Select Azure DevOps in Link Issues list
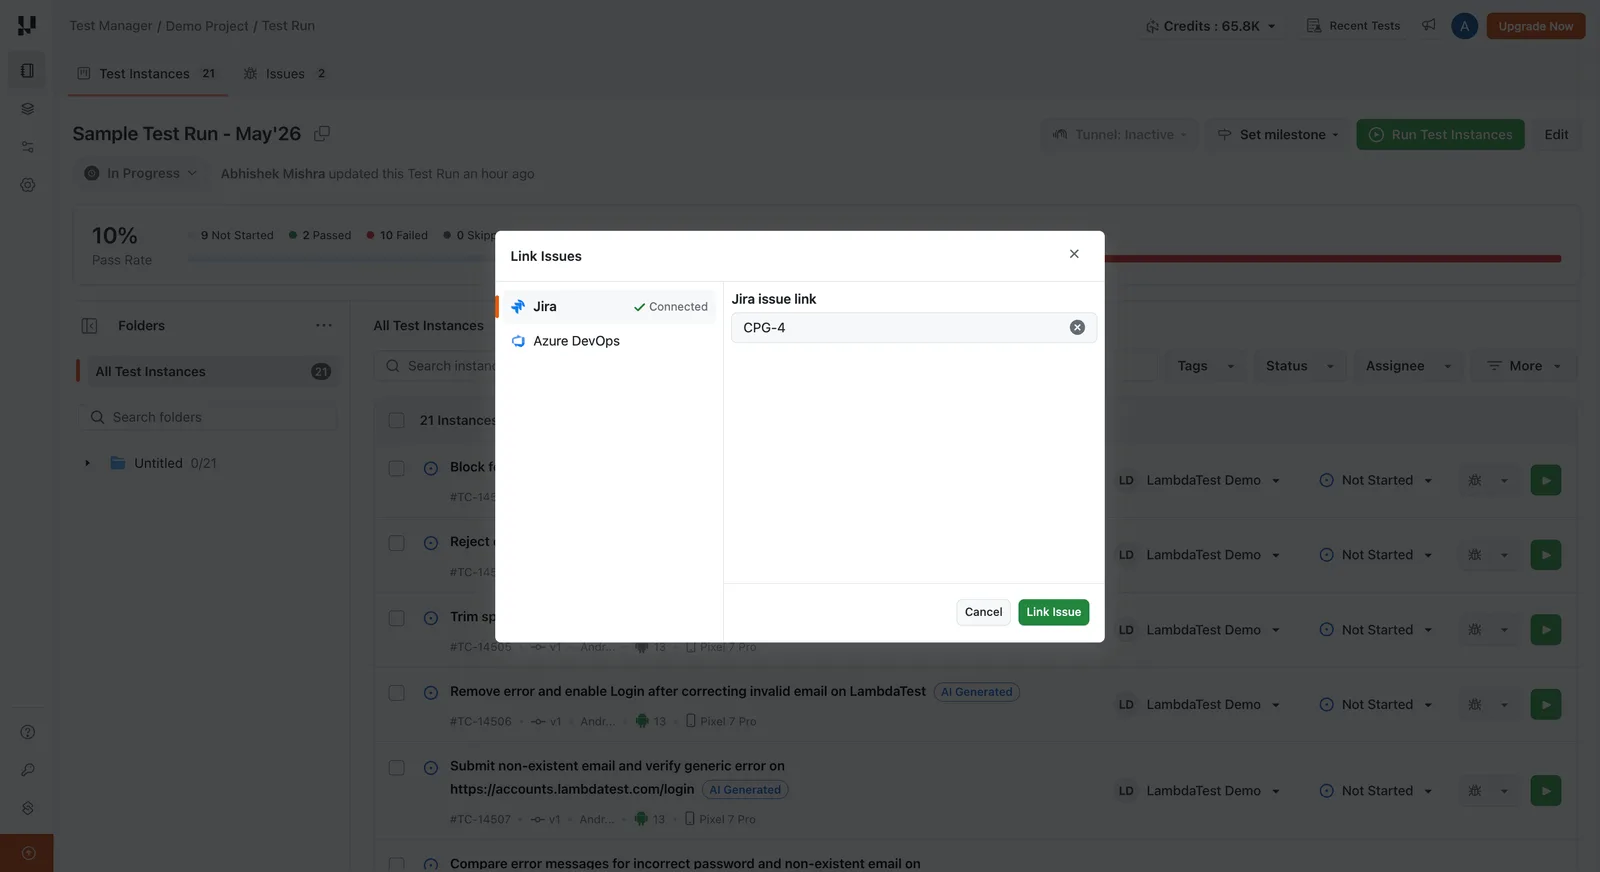This screenshot has height=872, width=1600. point(609,341)
